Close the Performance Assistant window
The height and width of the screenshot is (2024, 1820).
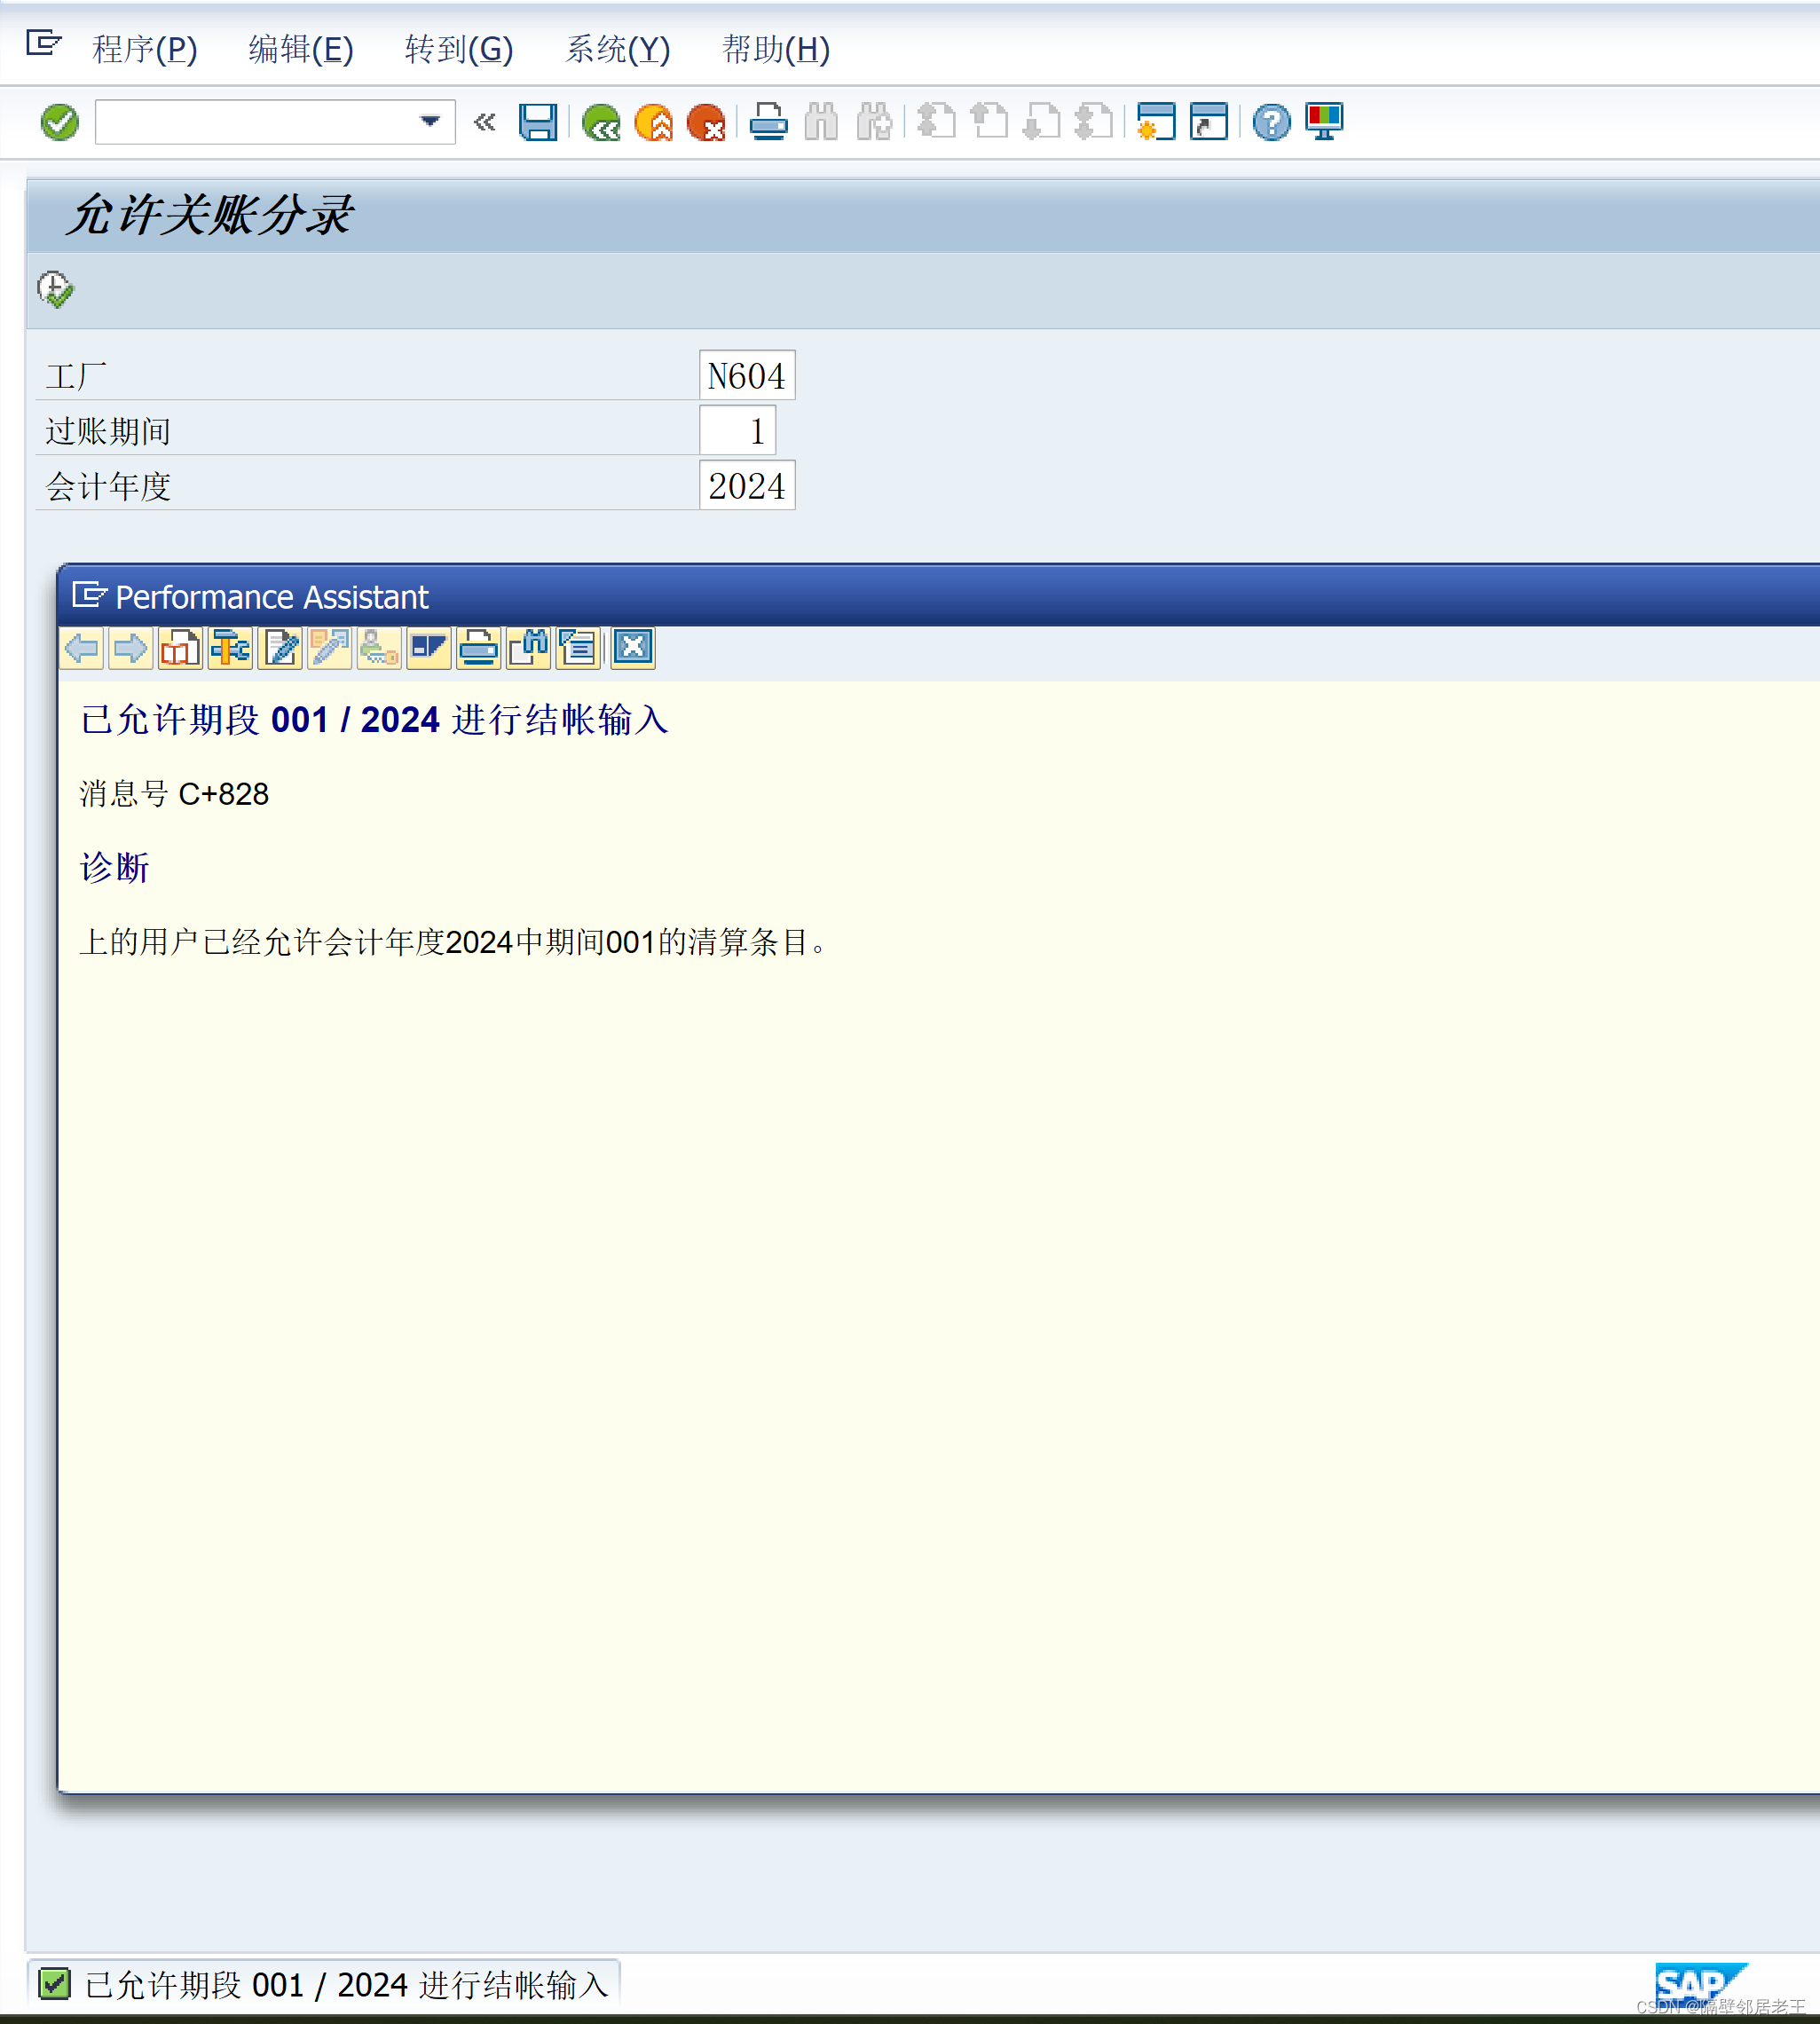click(x=632, y=648)
